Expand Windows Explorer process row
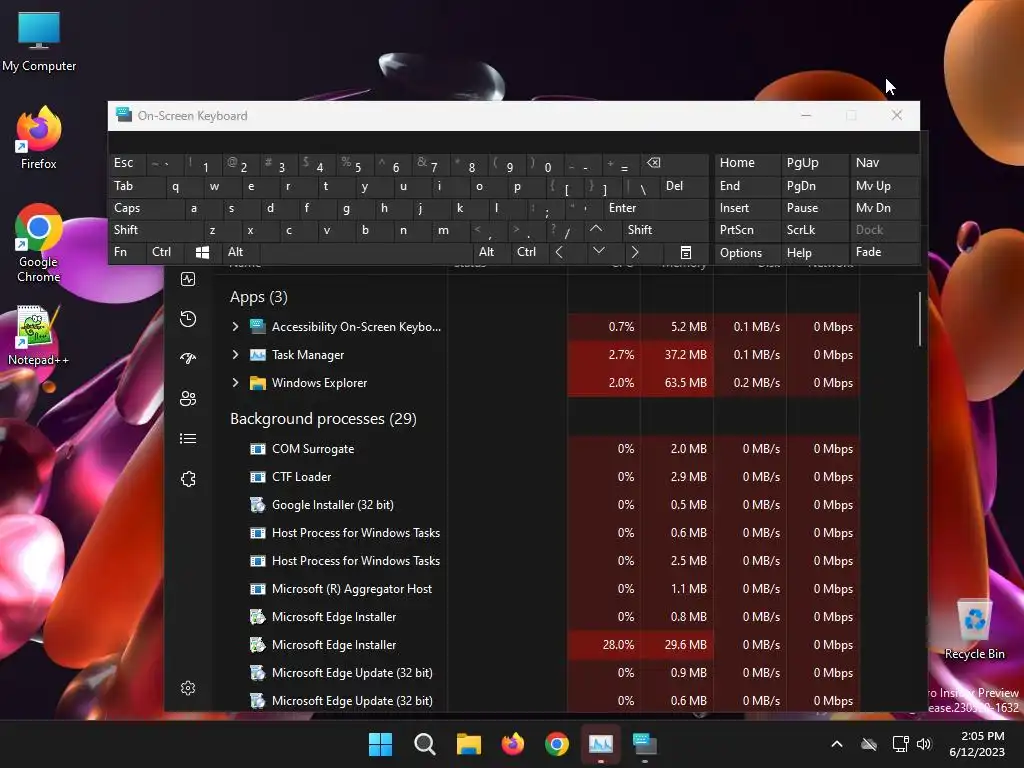 coord(235,383)
